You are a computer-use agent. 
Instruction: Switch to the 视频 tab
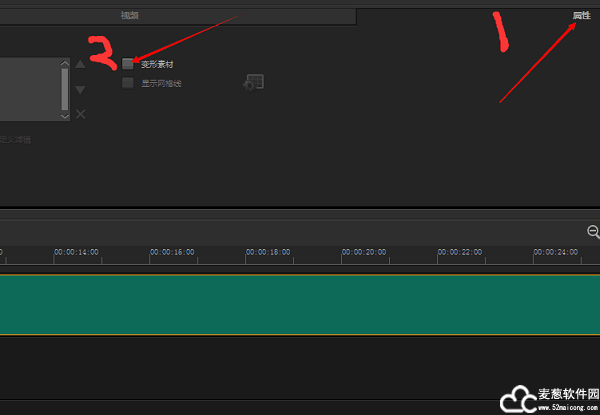(x=130, y=15)
